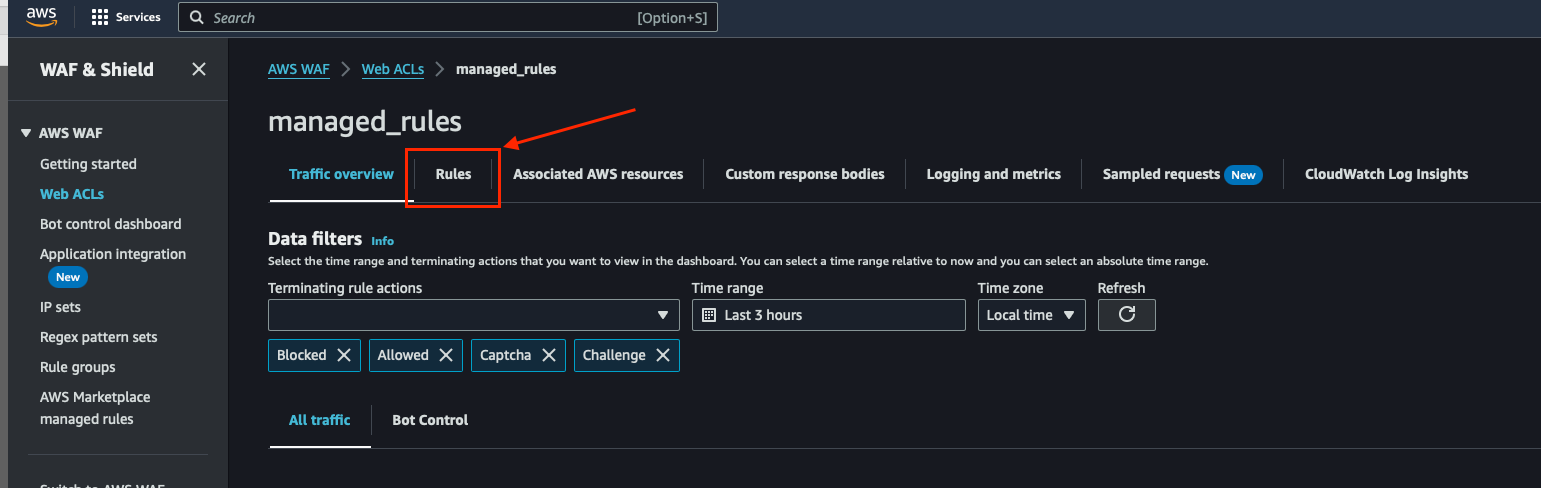Select the All traffic sub-tab

[x=319, y=420]
